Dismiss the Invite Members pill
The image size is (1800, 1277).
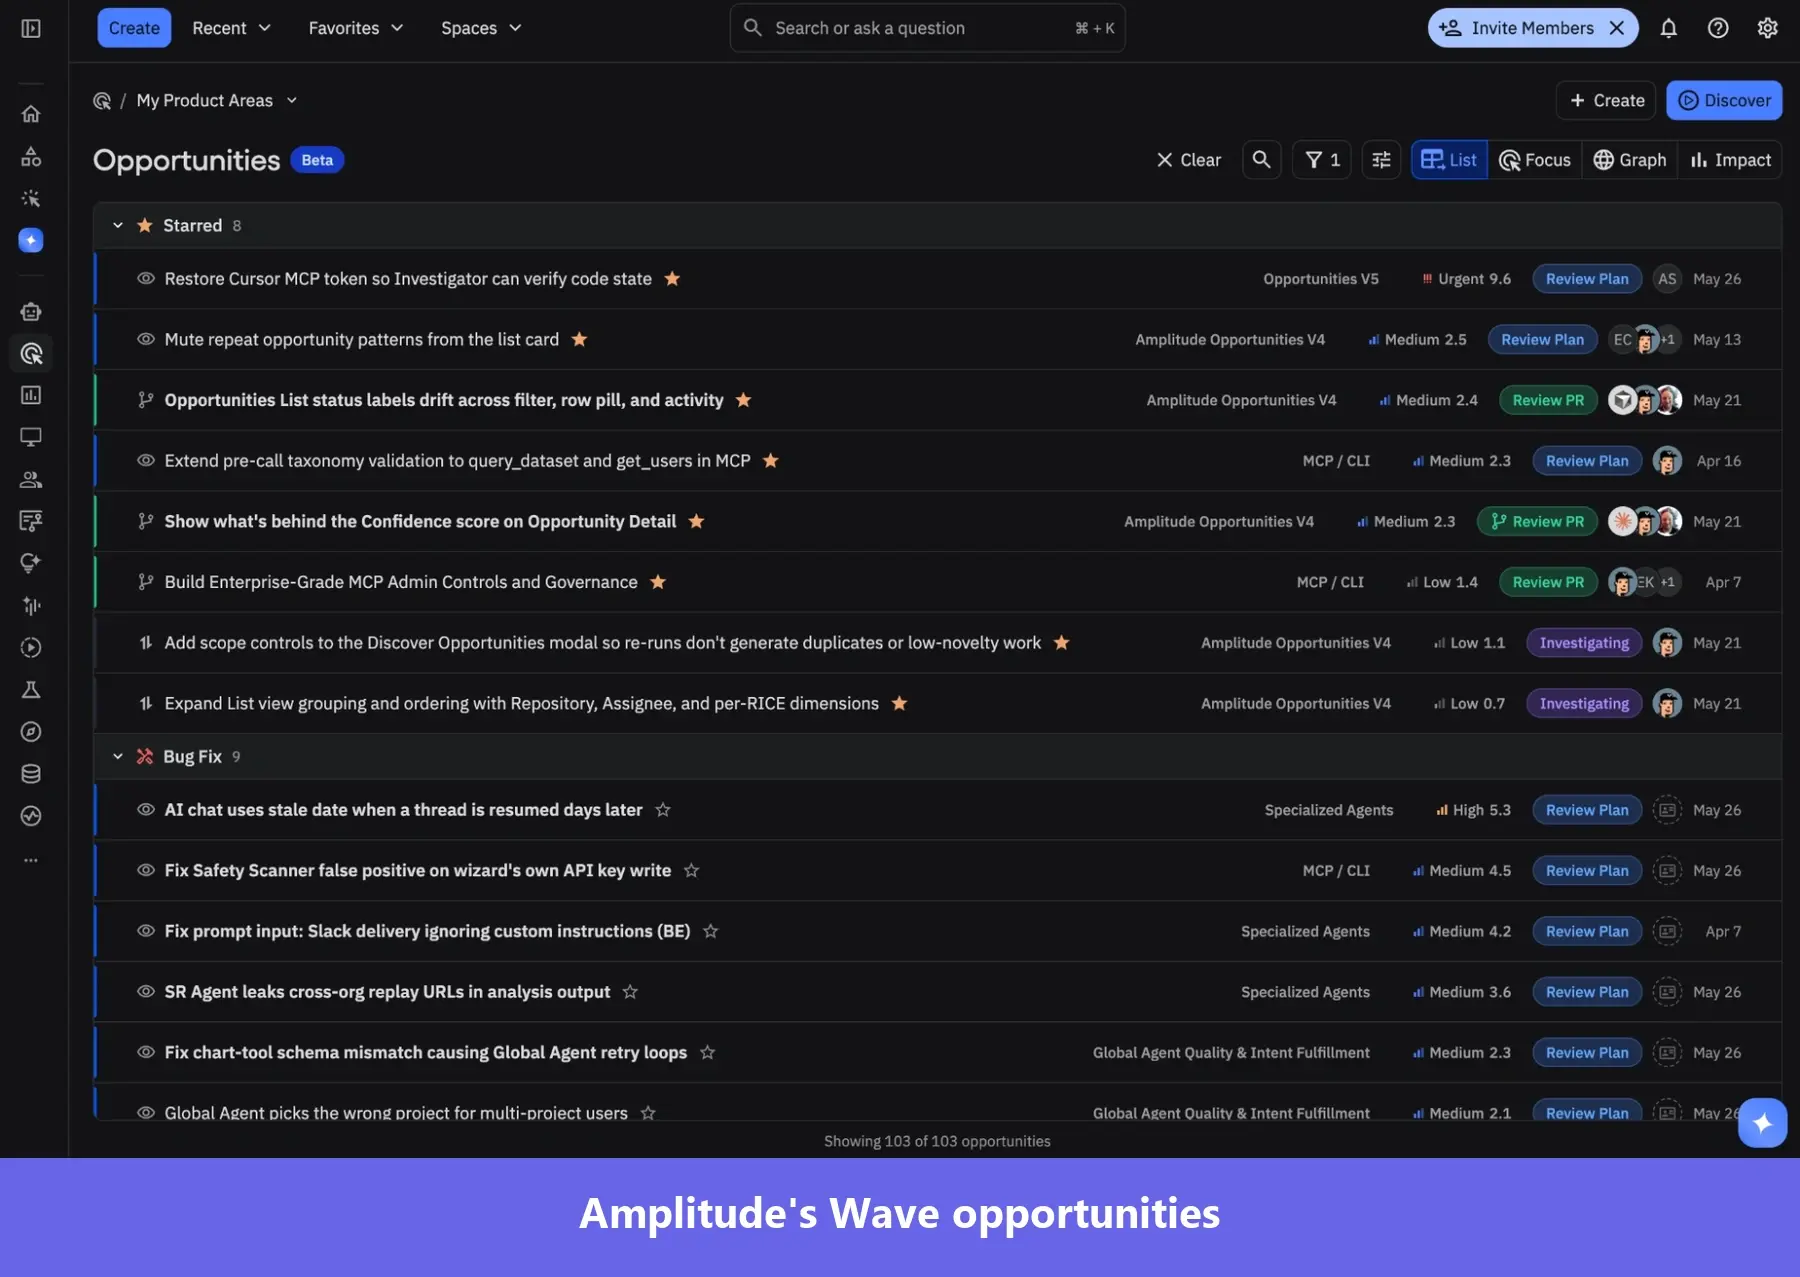(x=1617, y=28)
